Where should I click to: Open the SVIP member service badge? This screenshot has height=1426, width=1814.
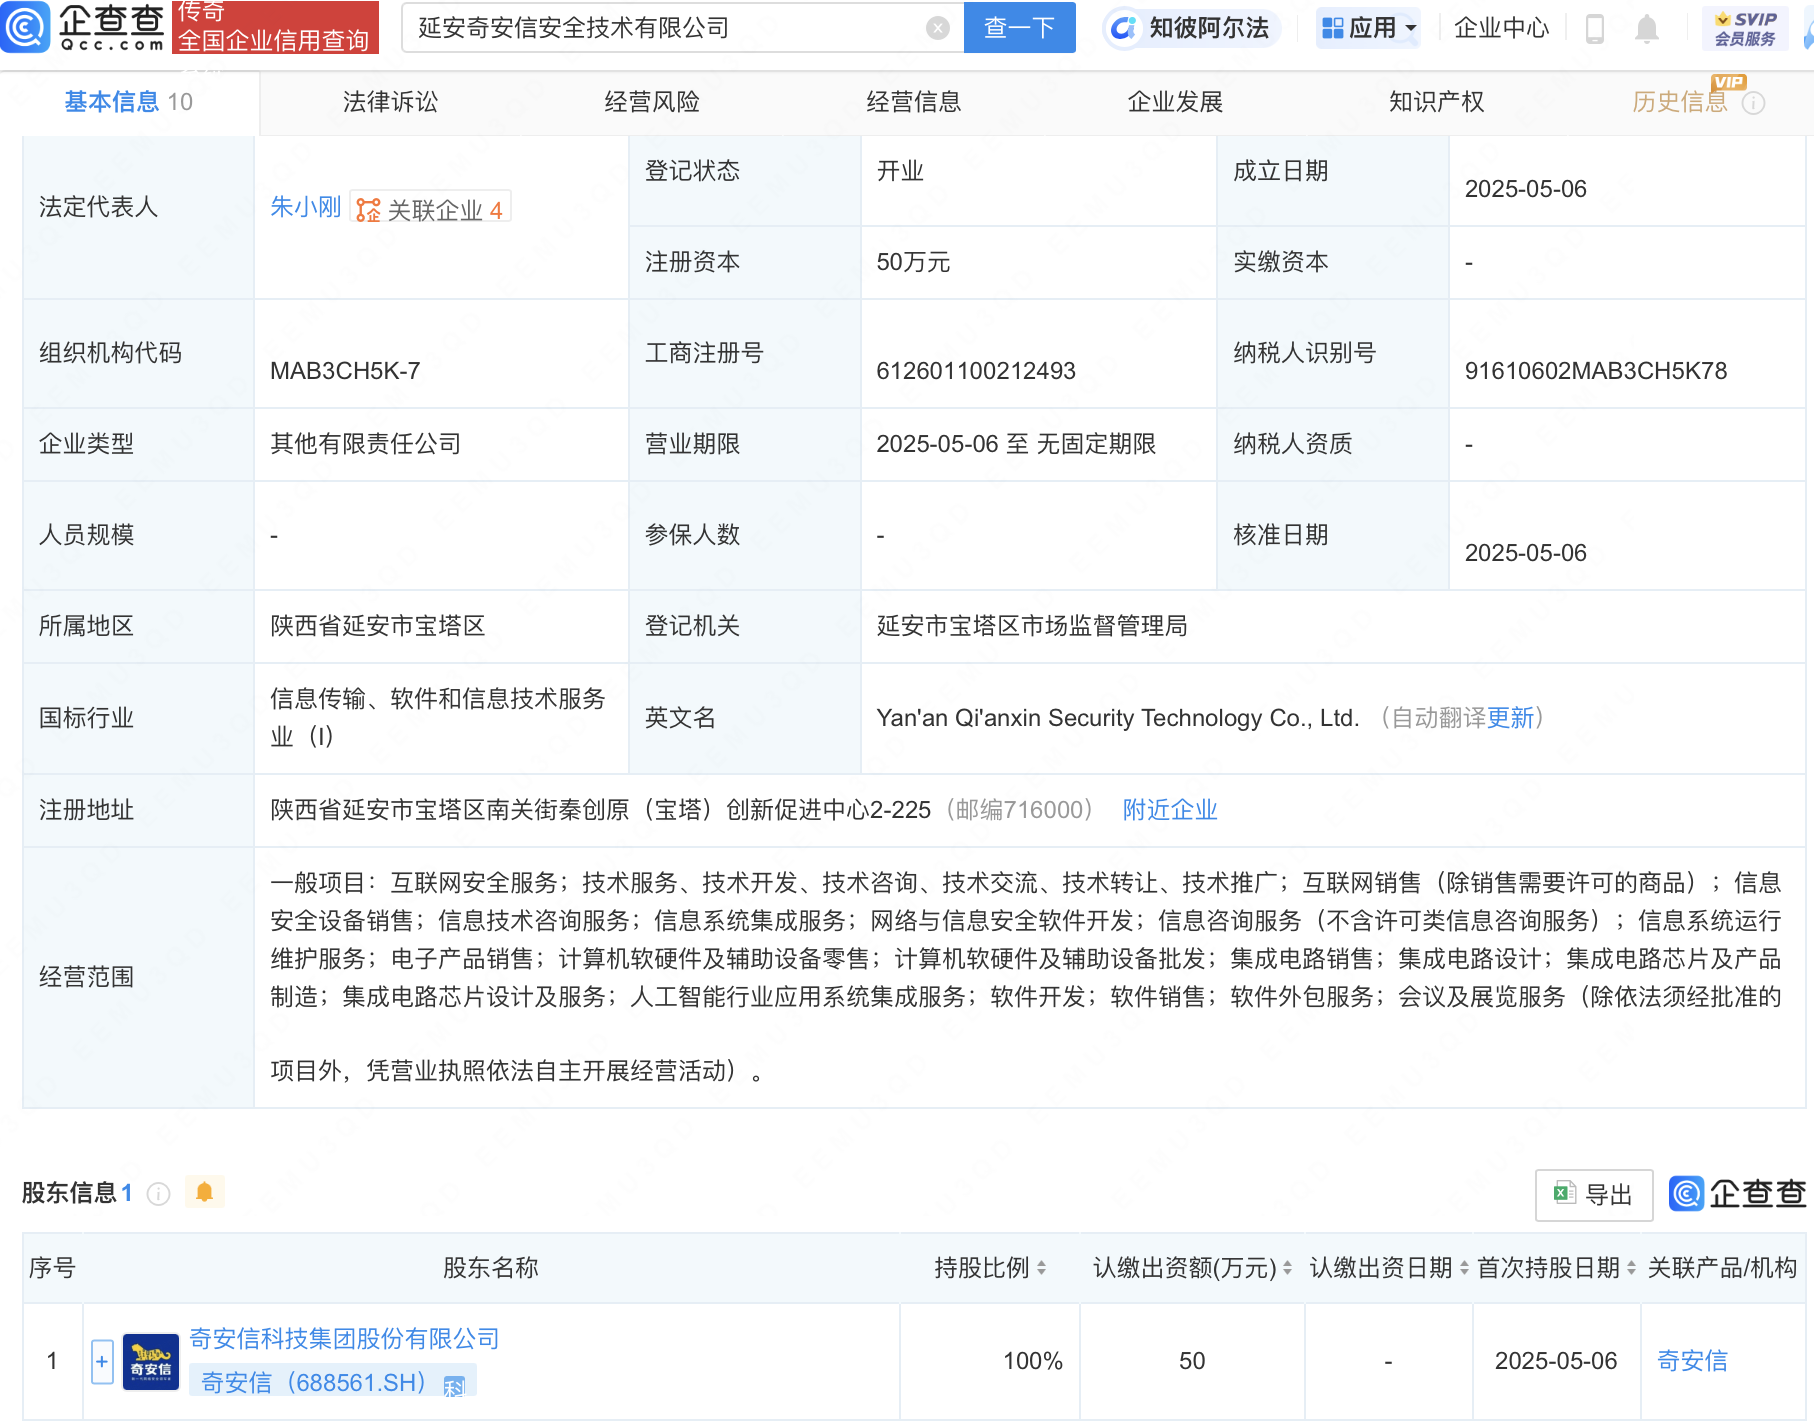pos(1745,28)
